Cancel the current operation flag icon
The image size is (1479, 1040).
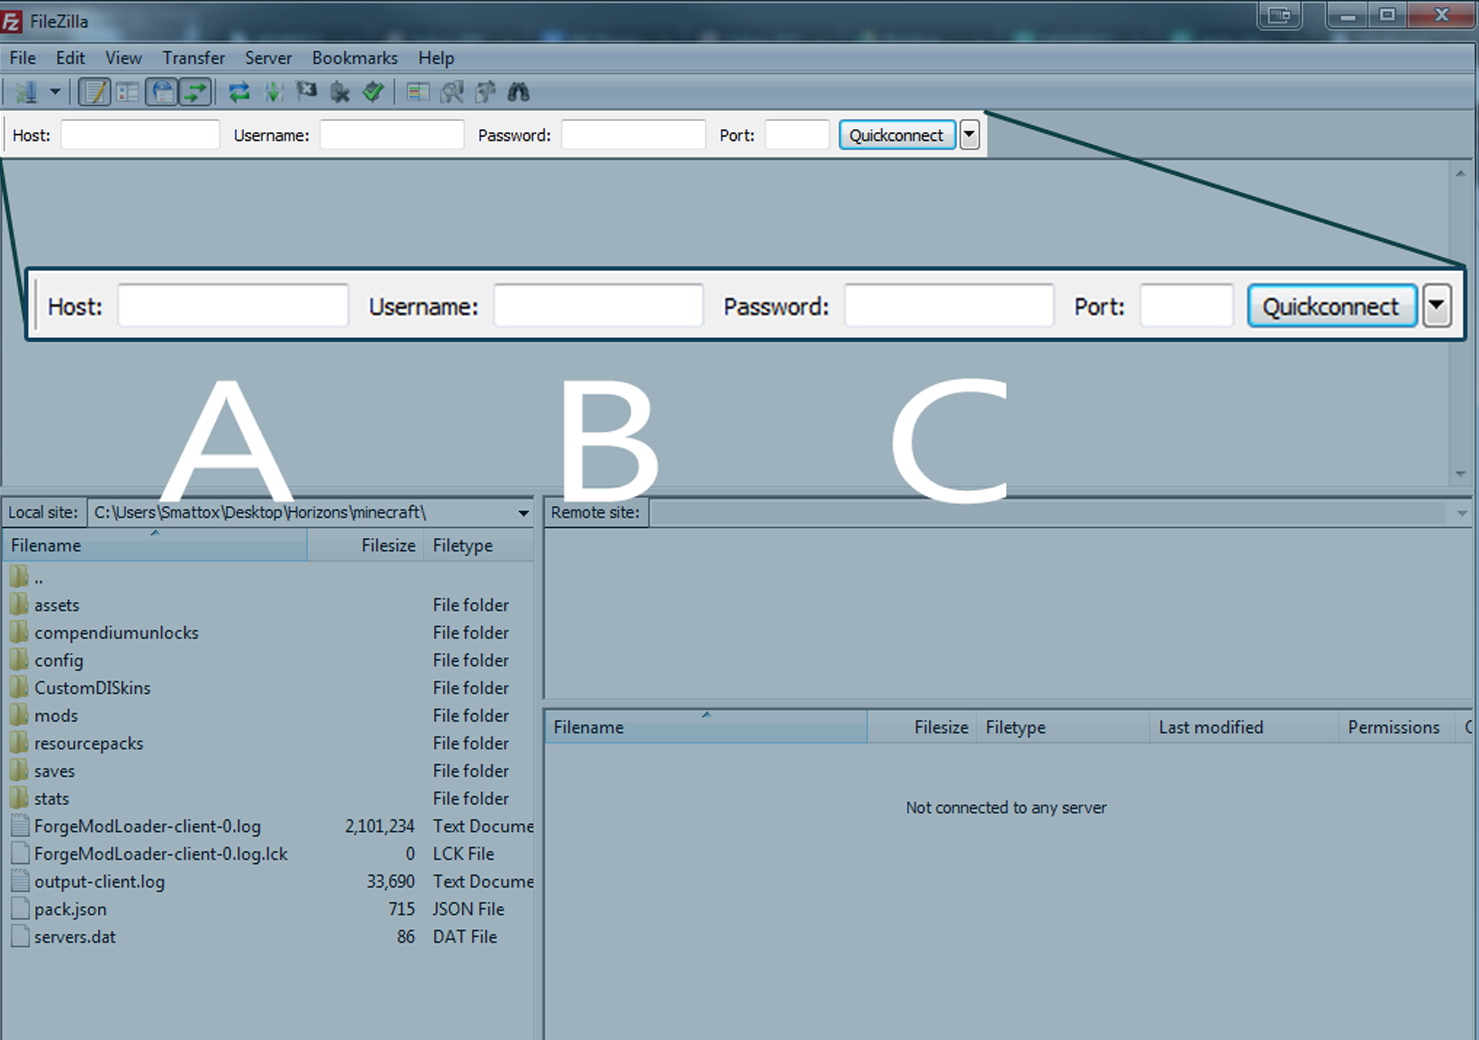tap(307, 92)
